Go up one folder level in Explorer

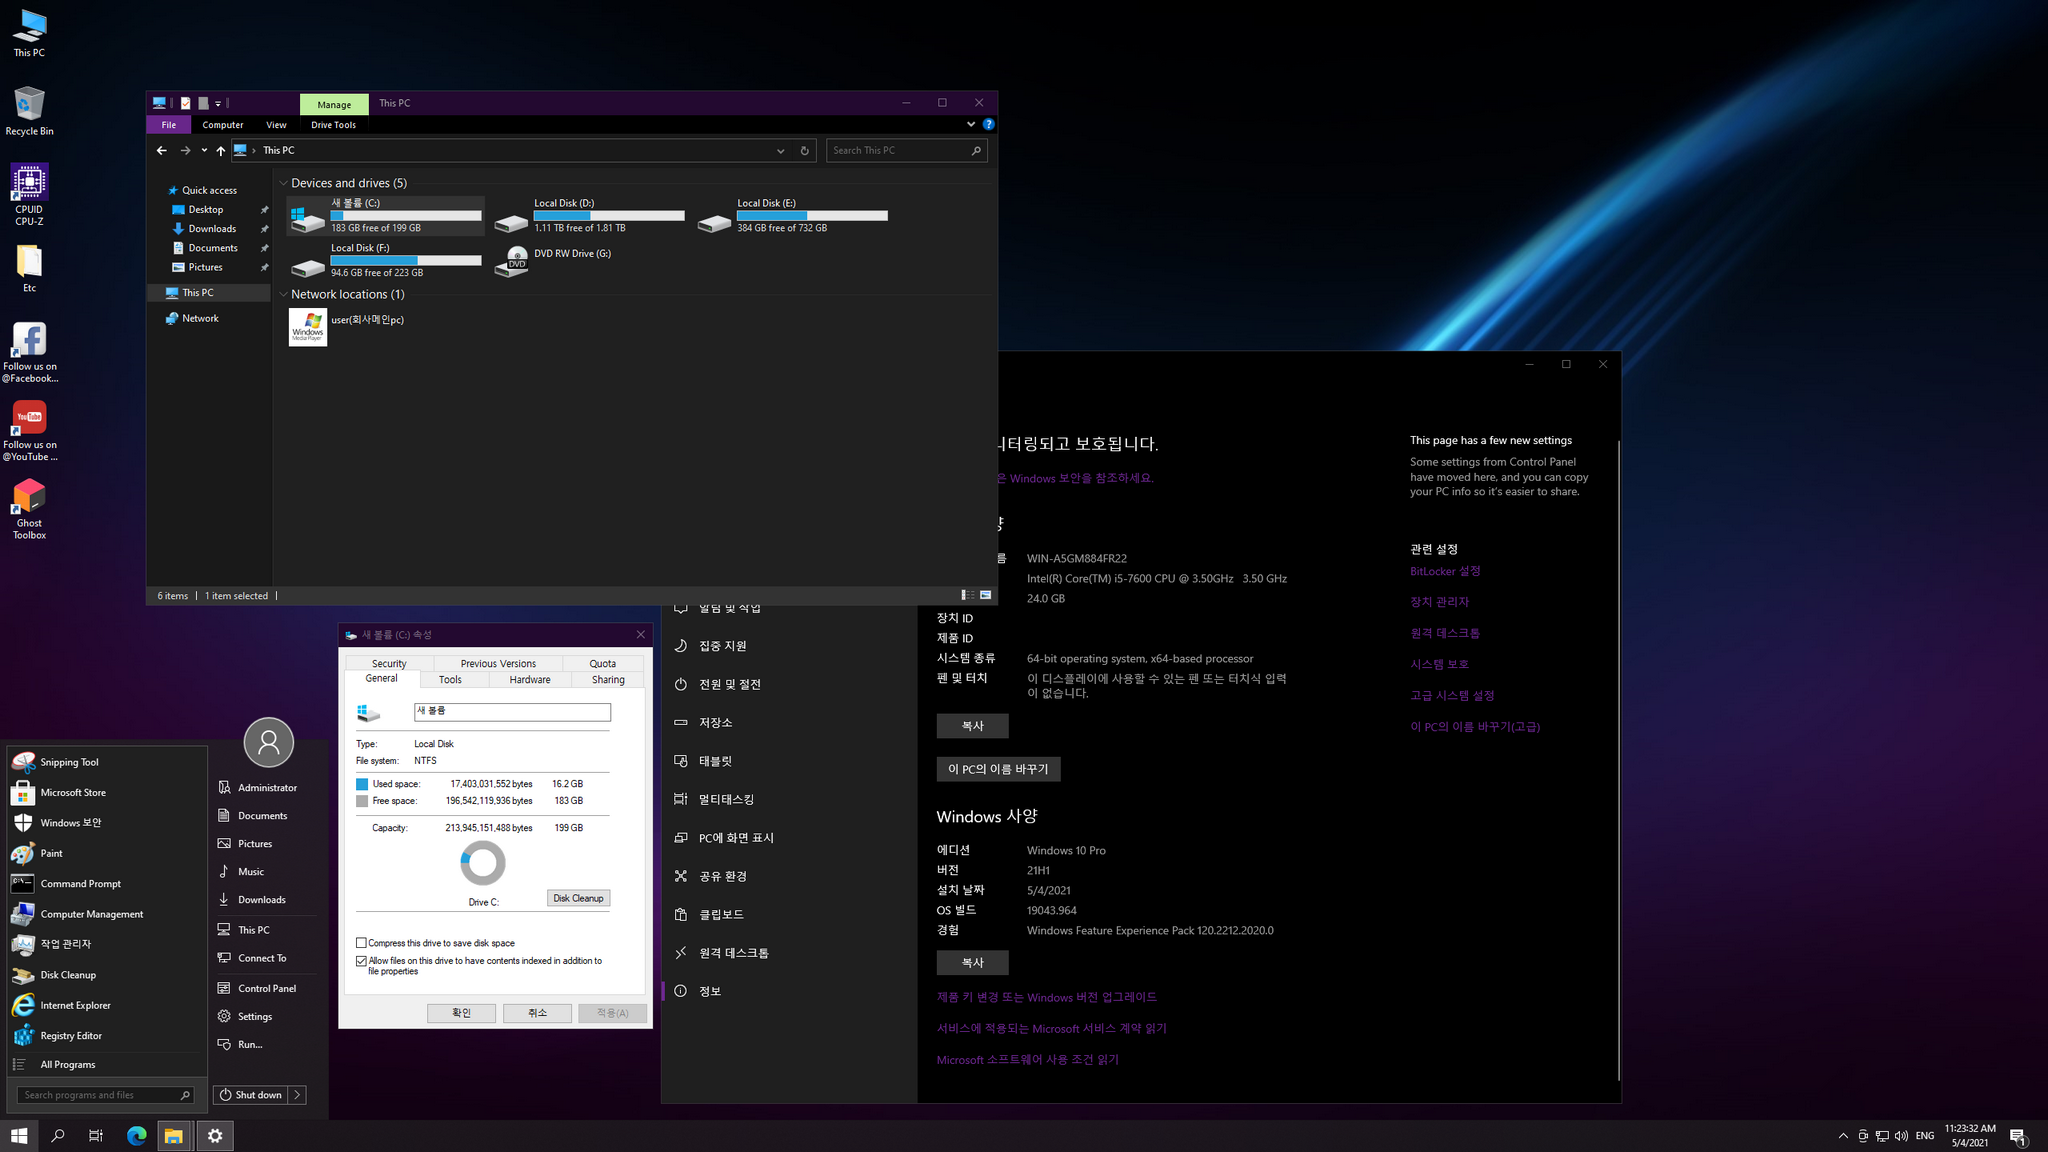click(221, 150)
